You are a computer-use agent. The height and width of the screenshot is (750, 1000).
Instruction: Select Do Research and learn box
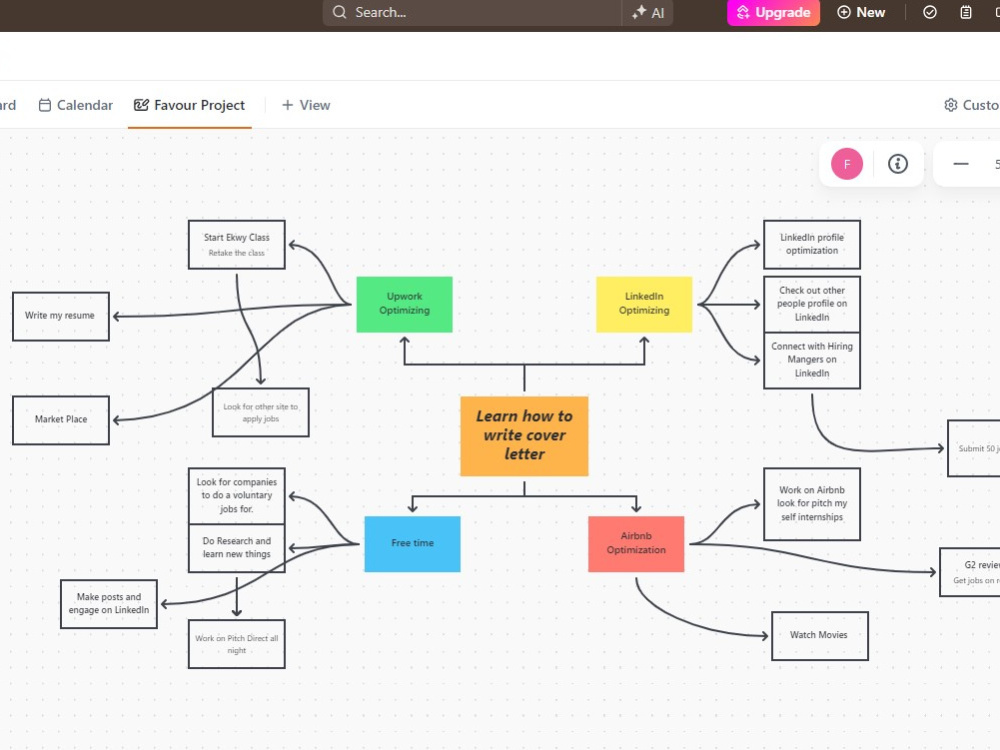(237, 548)
